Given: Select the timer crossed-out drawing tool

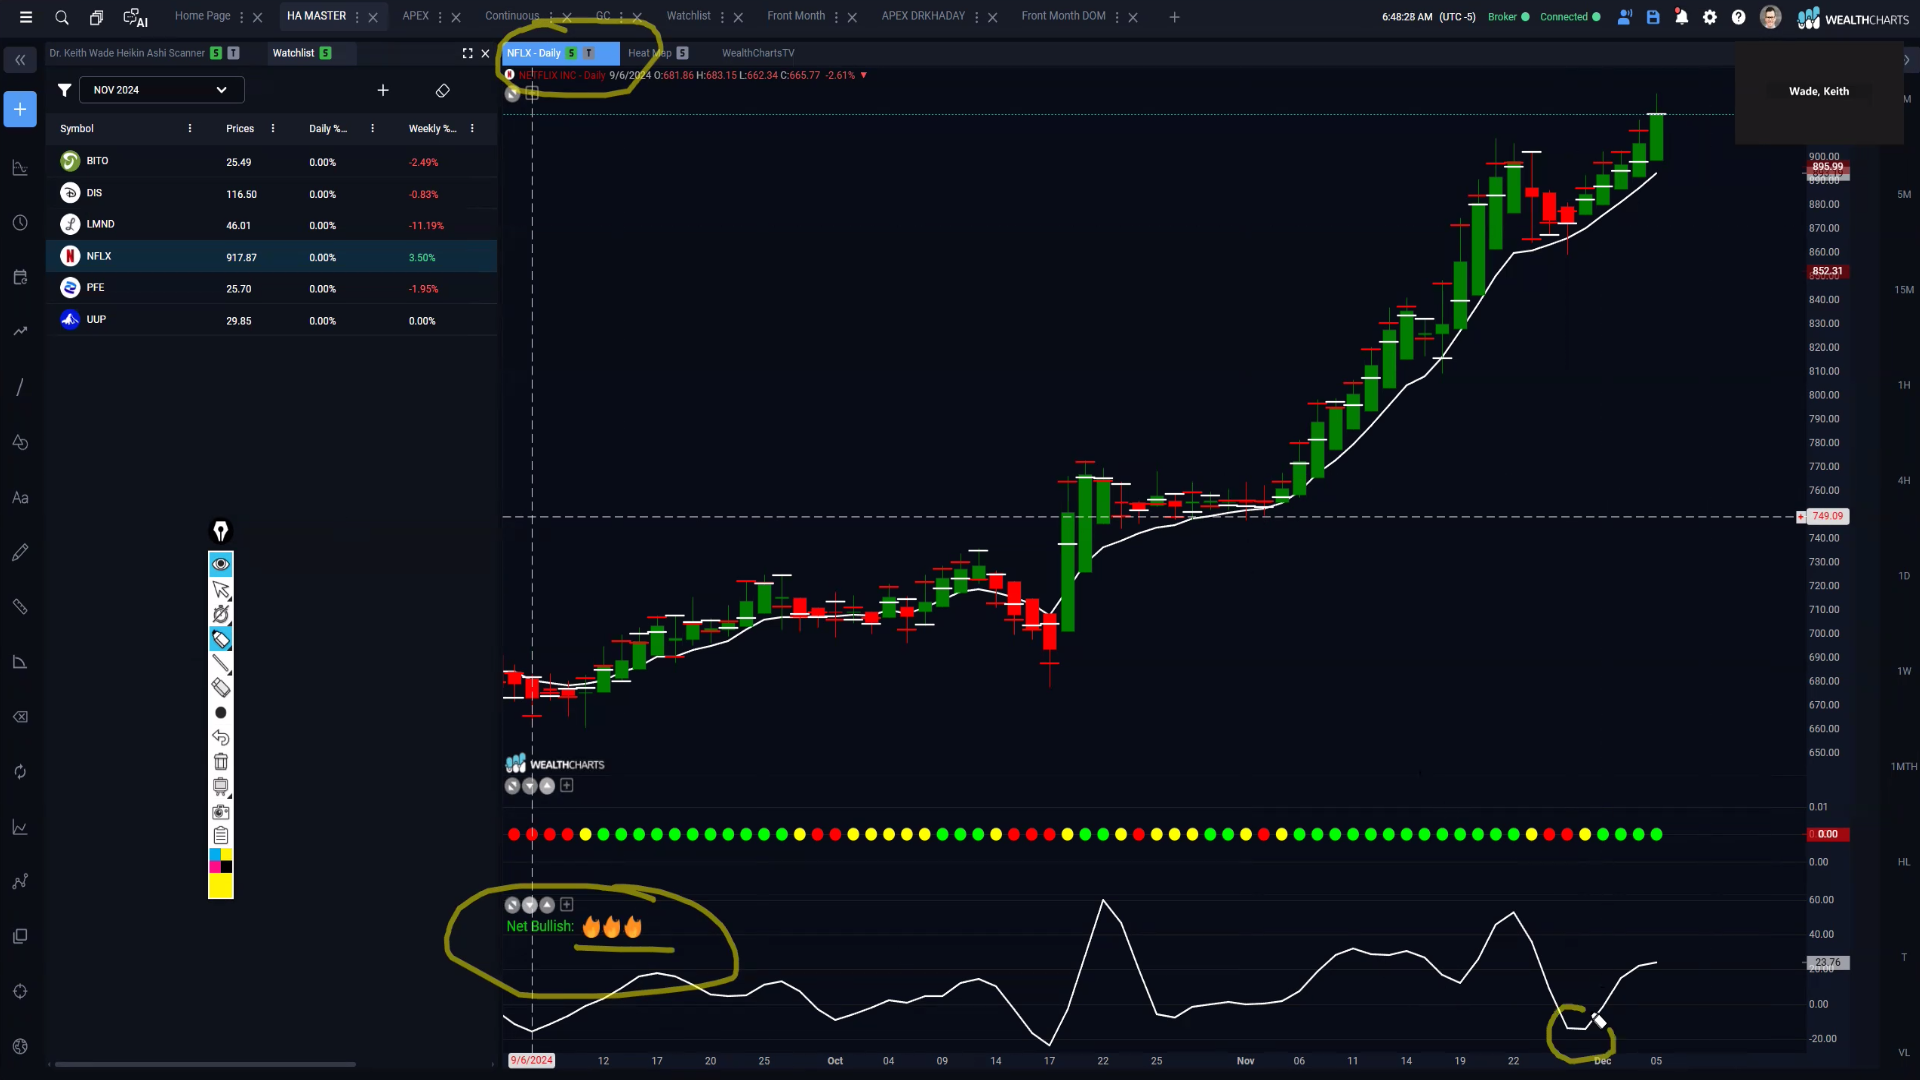Looking at the screenshot, I should [x=221, y=614].
